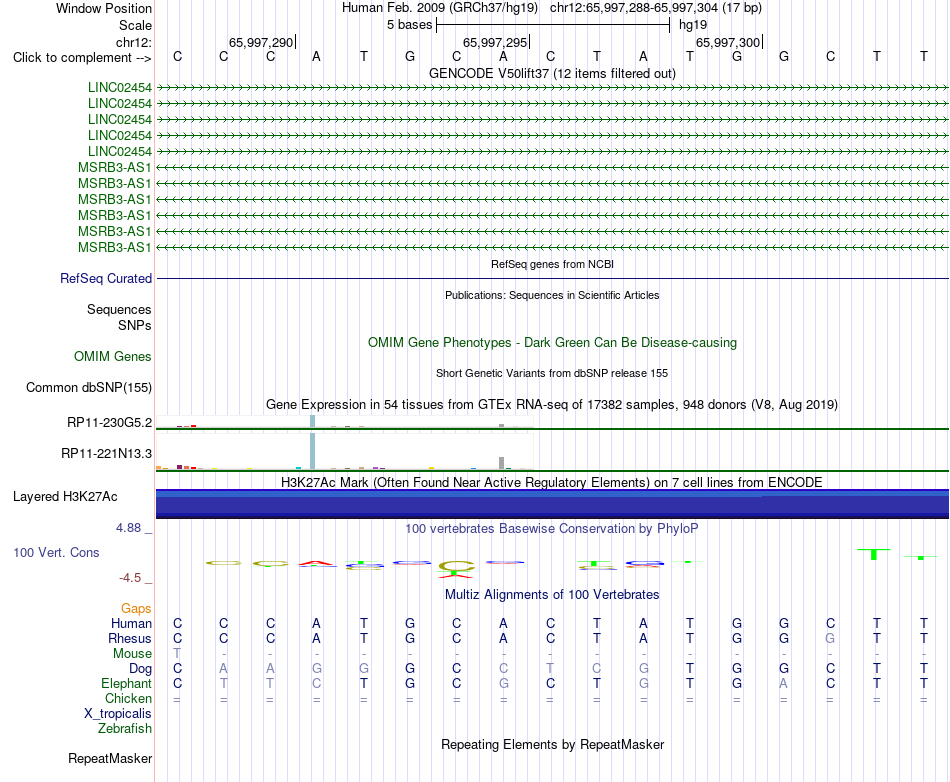
Task: Click the Zebrafish species label
Action: click(125, 728)
